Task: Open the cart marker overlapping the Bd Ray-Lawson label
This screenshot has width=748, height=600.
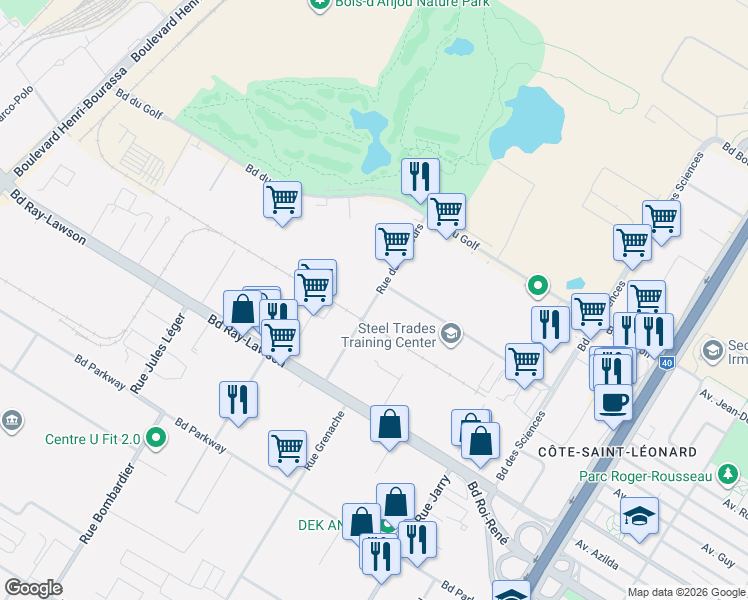Action: click(x=281, y=339)
